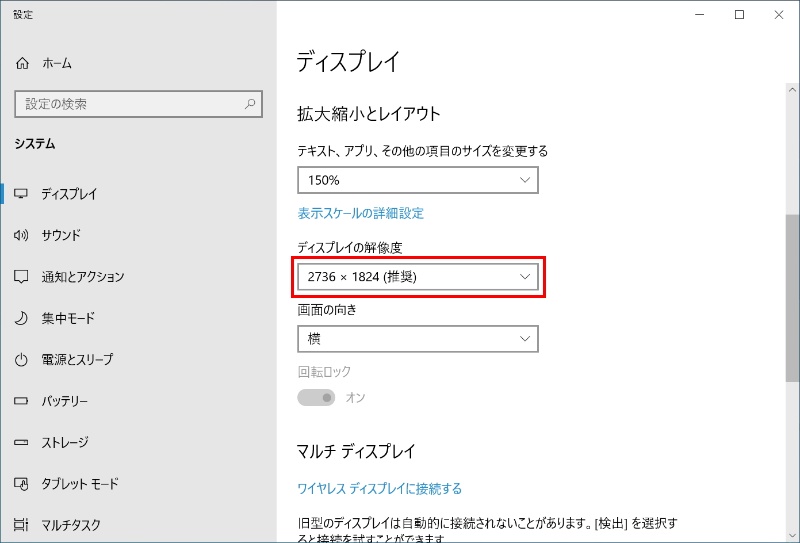Open 表示スケールの詳細設定 link
This screenshot has width=800, height=543.
point(361,213)
